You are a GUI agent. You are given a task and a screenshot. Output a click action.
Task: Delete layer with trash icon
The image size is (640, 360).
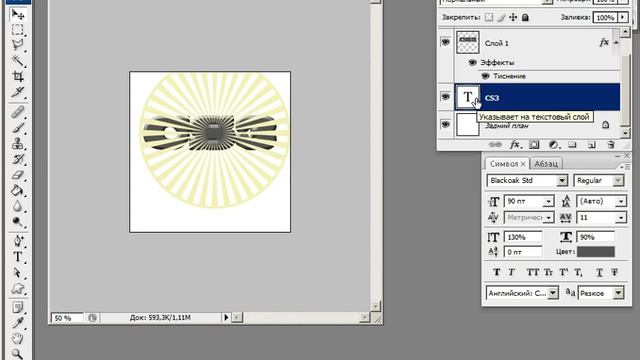[x=611, y=144]
